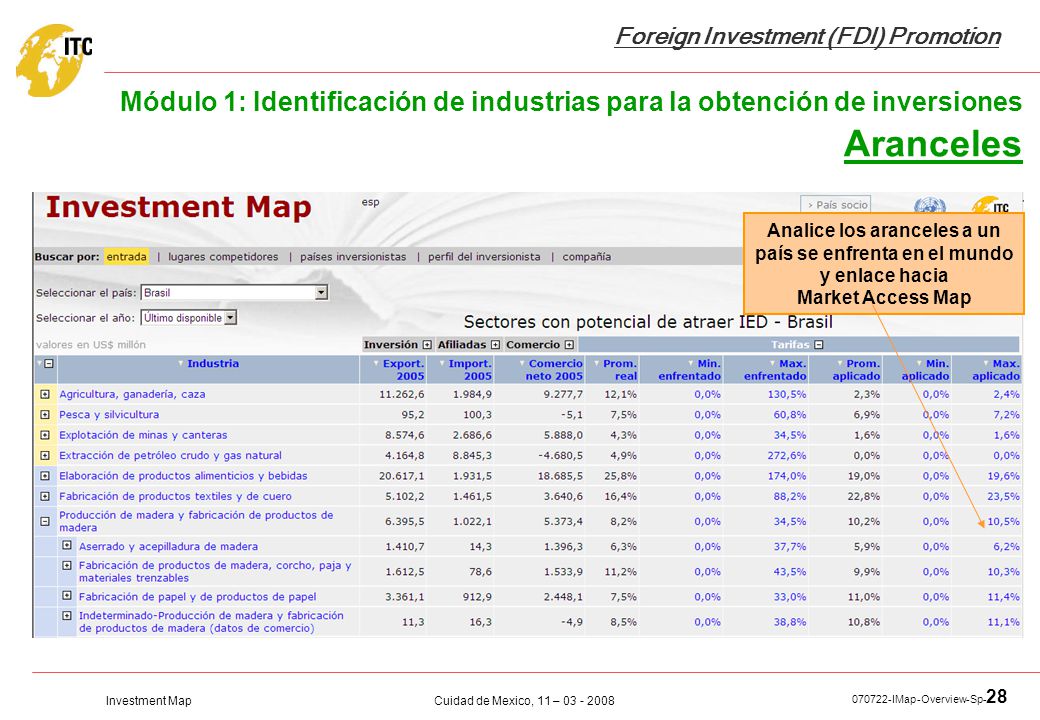Screen dimensions: 1040x720
Task: Click export value 11.262,6 for Agricultura
Action: 401,394
